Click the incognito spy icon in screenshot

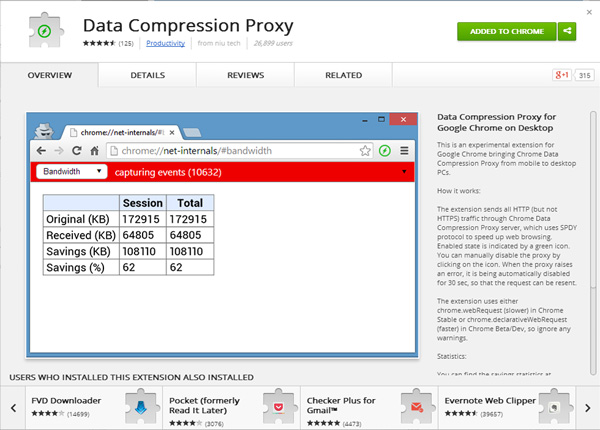tap(45, 131)
